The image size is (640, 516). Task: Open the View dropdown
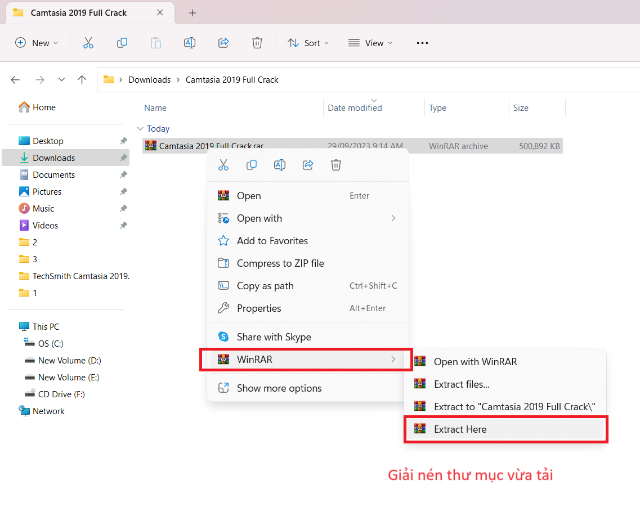point(371,43)
